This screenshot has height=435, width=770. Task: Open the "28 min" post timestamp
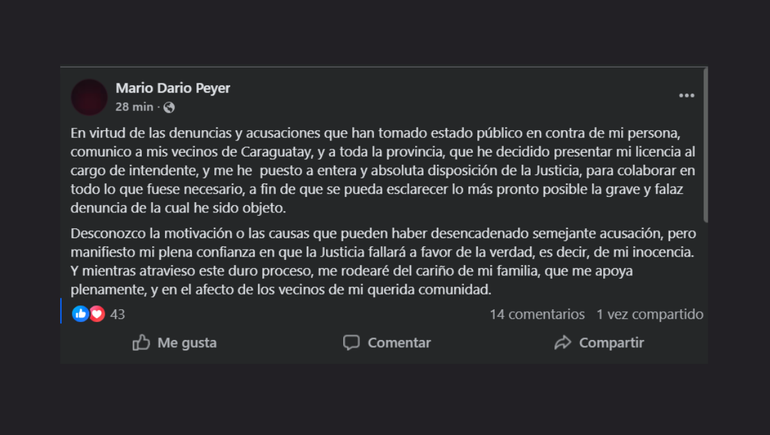(x=135, y=107)
